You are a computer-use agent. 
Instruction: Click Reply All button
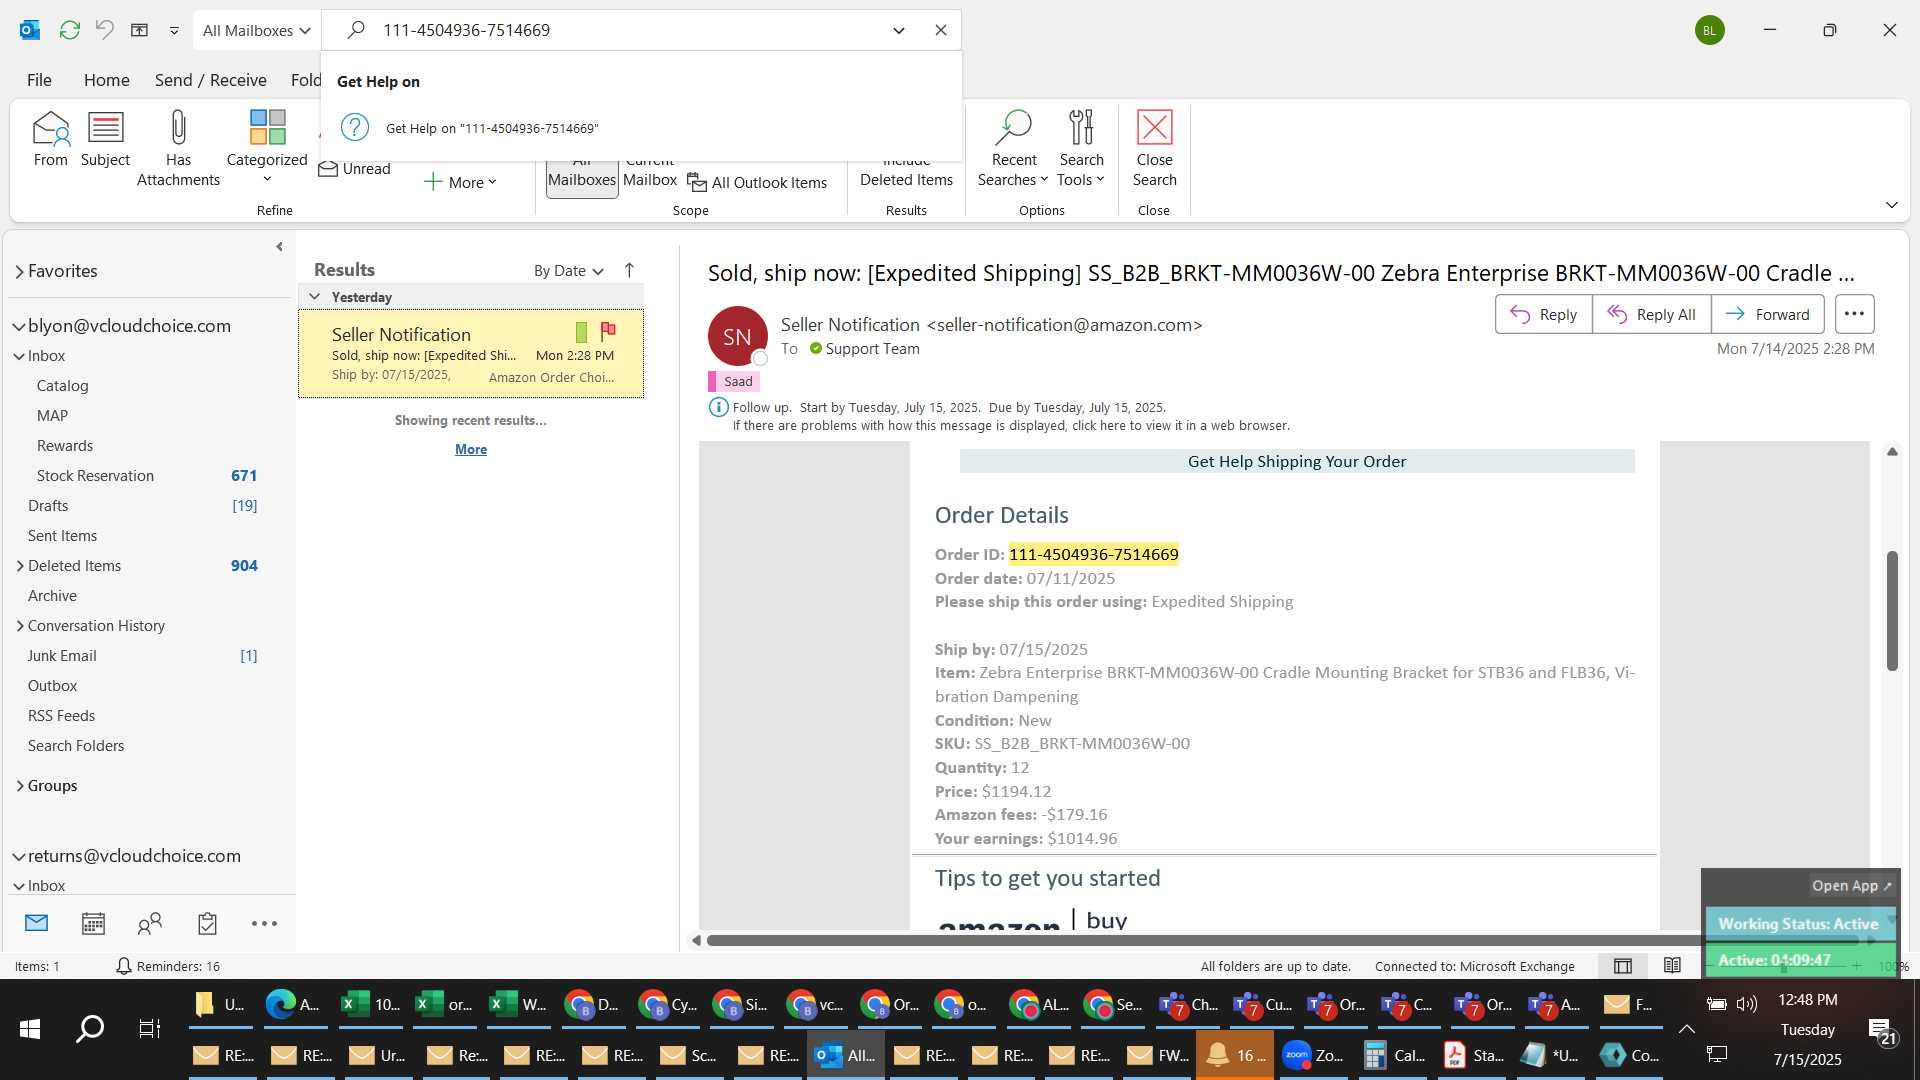pyautogui.click(x=1651, y=314)
